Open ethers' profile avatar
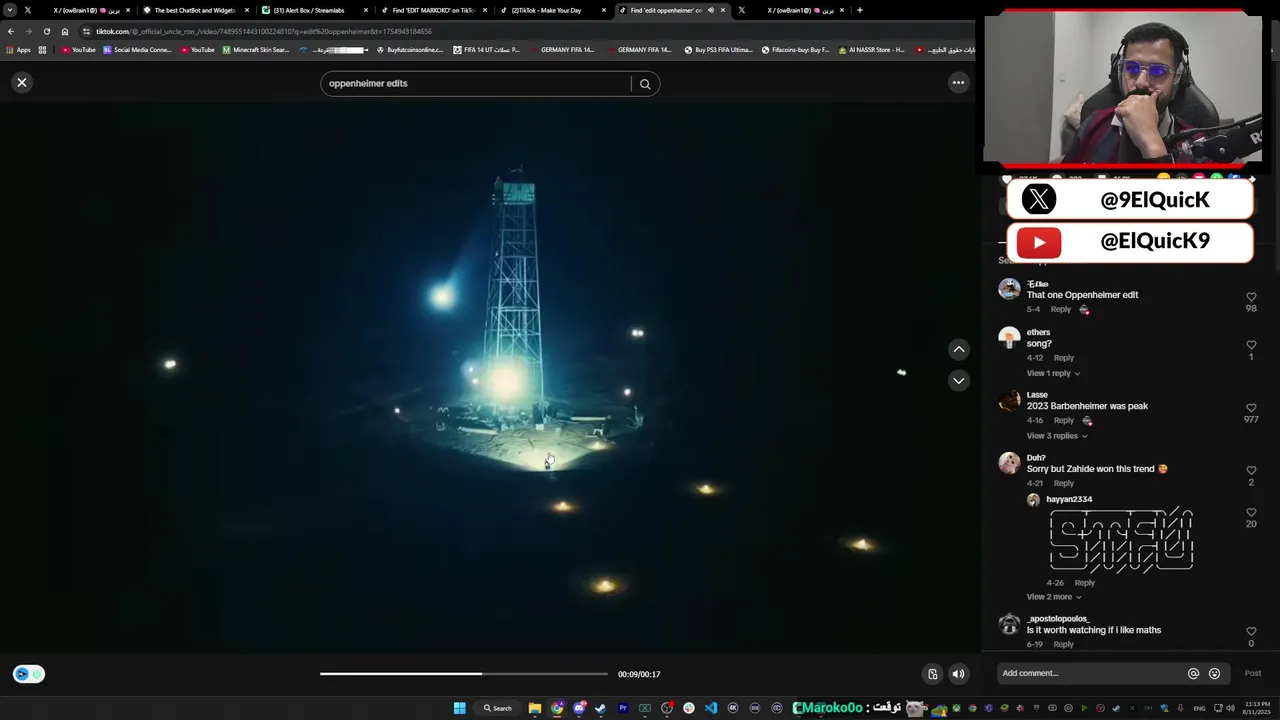The width and height of the screenshot is (1280, 720). (x=1009, y=337)
